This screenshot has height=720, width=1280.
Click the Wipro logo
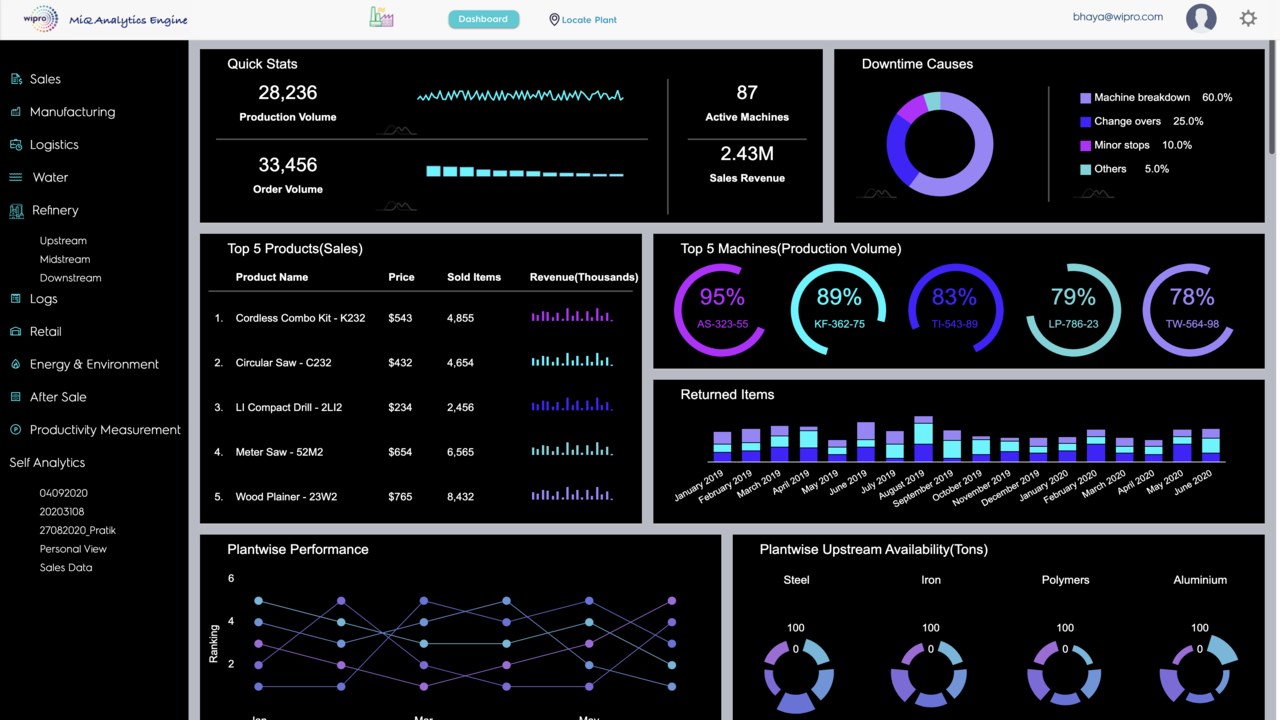point(41,19)
